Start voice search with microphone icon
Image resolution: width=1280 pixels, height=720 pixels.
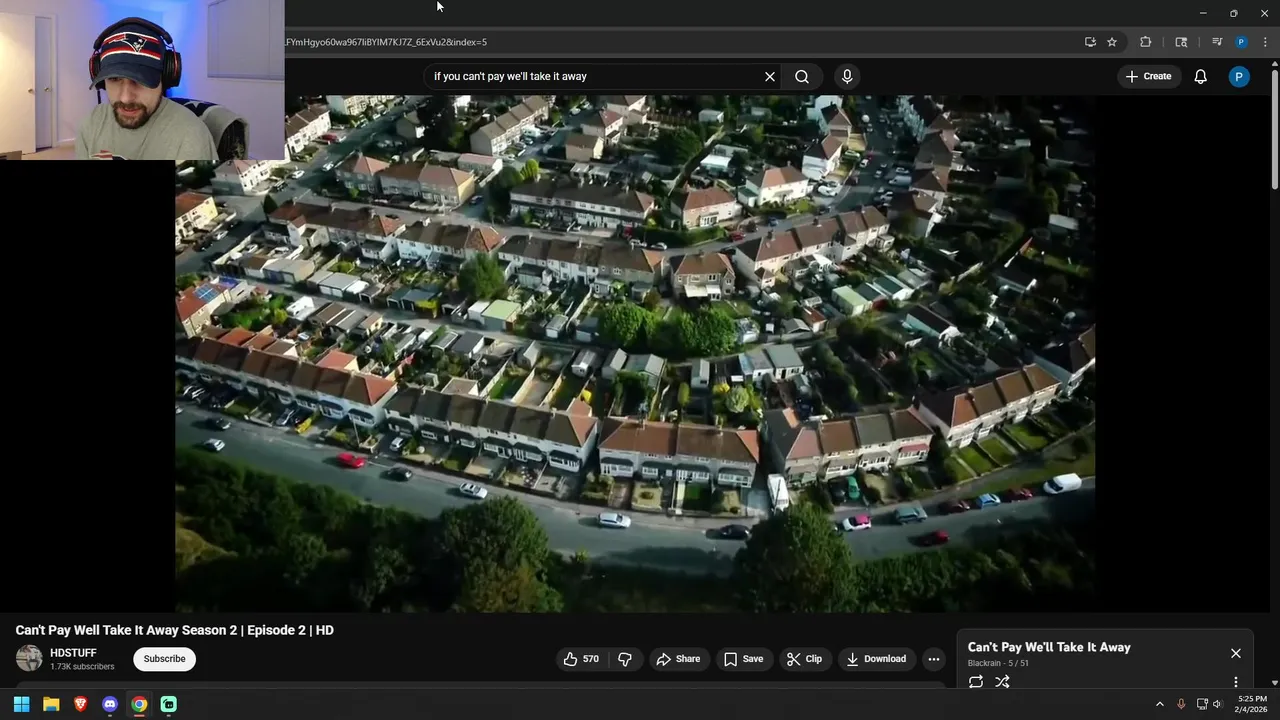coord(847,76)
